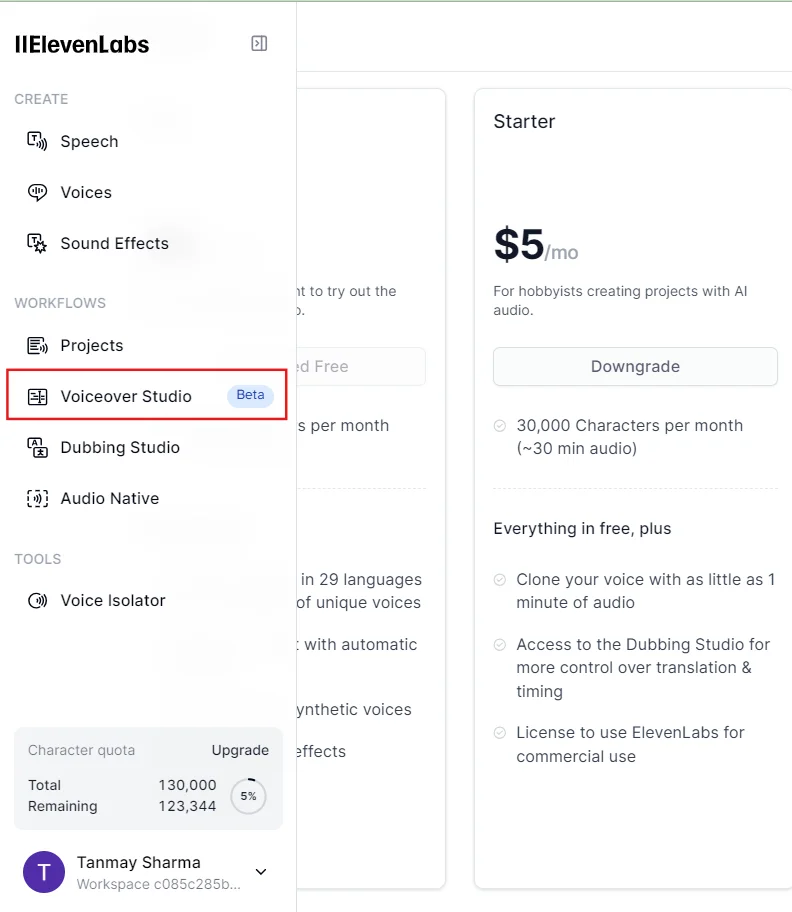Click the 5% quota usage ring
This screenshot has width=792, height=912.
(x=248, y=796)
